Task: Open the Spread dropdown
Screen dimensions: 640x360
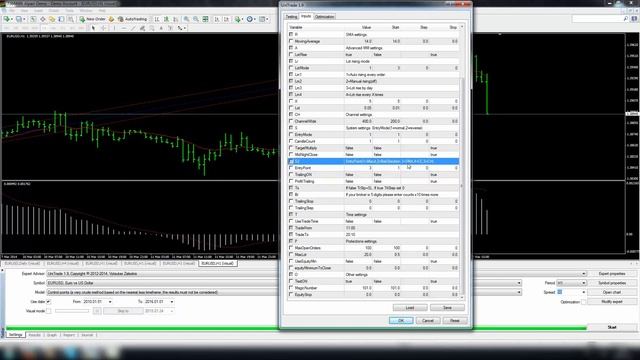Action: click(x=584, y=292)
